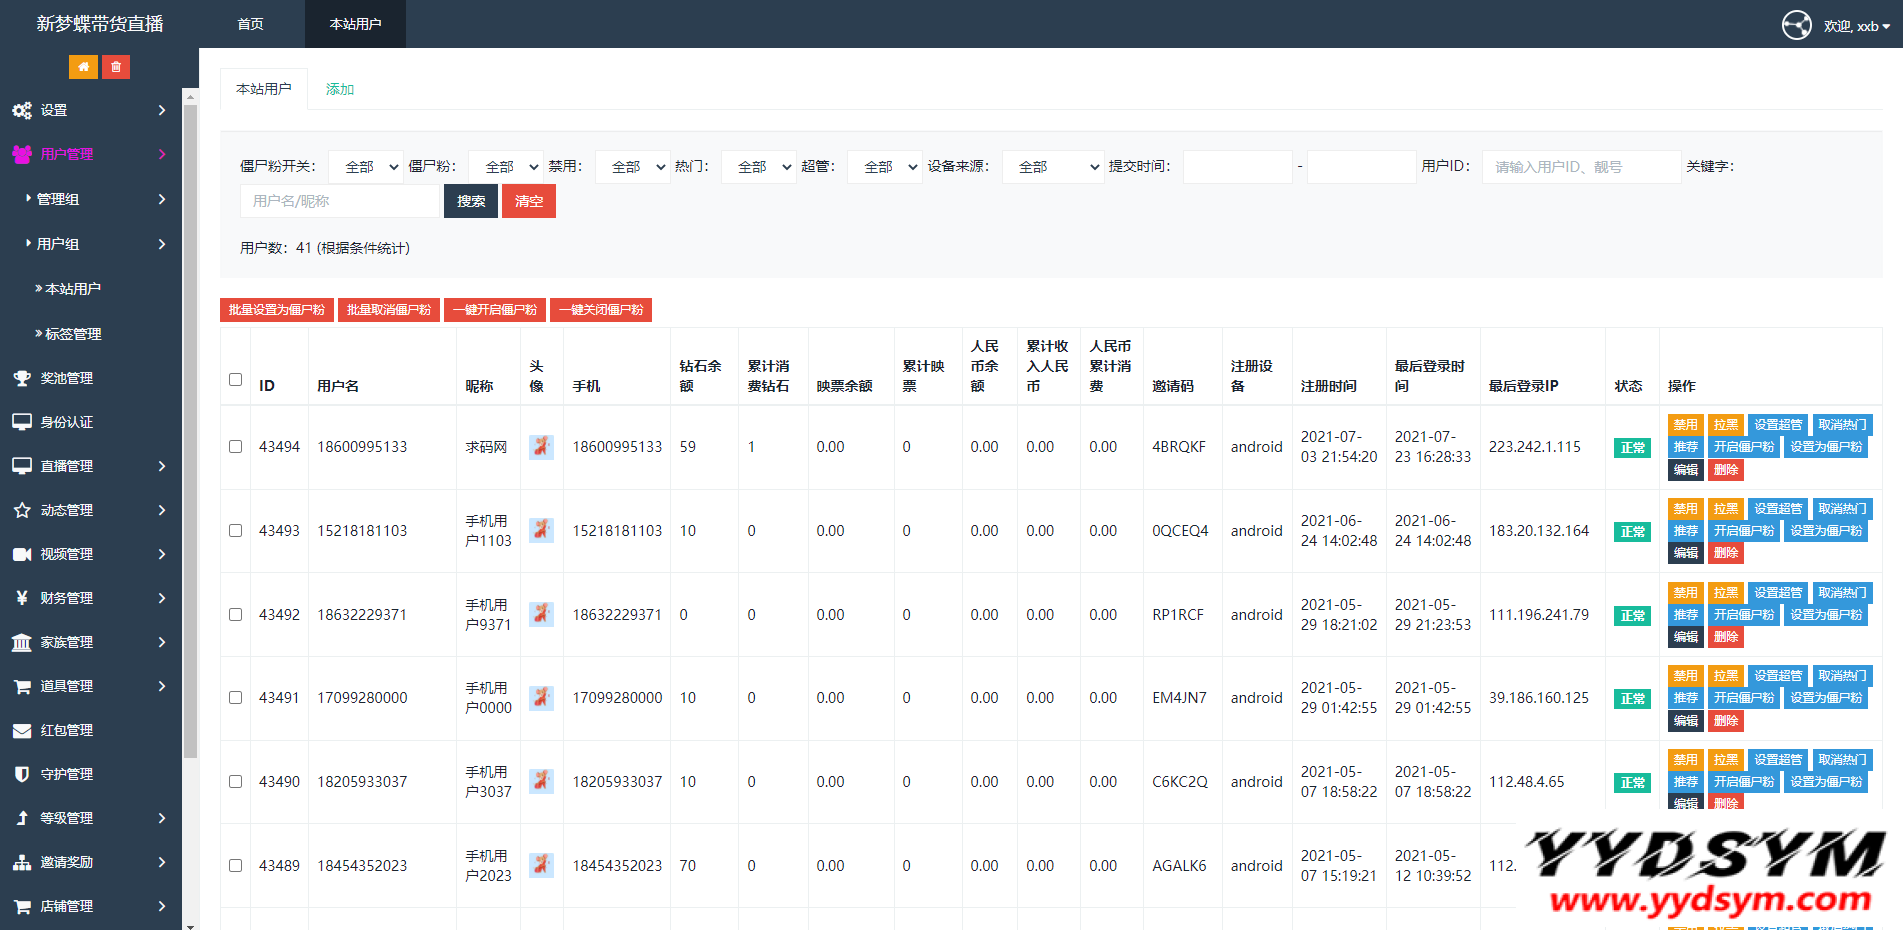
Task: Click the user avatar icon beside 欢迎
Action: click(1796, 25)
